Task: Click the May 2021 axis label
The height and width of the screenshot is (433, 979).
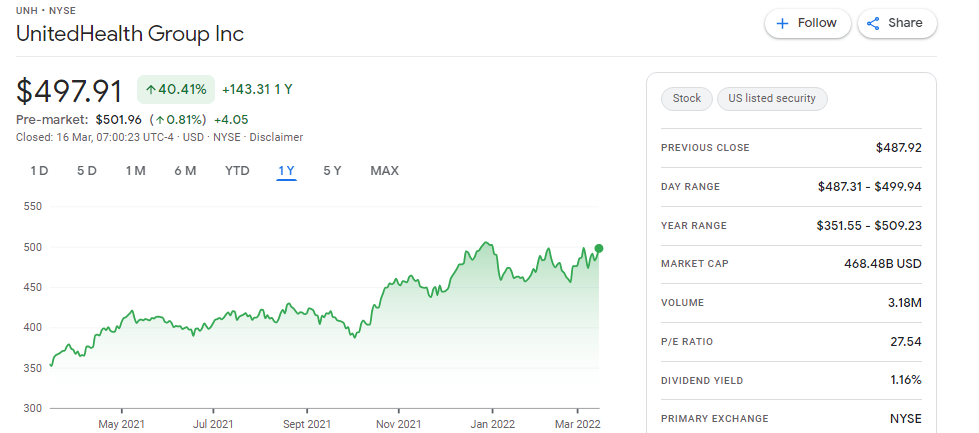Action: tap(122, 424)
